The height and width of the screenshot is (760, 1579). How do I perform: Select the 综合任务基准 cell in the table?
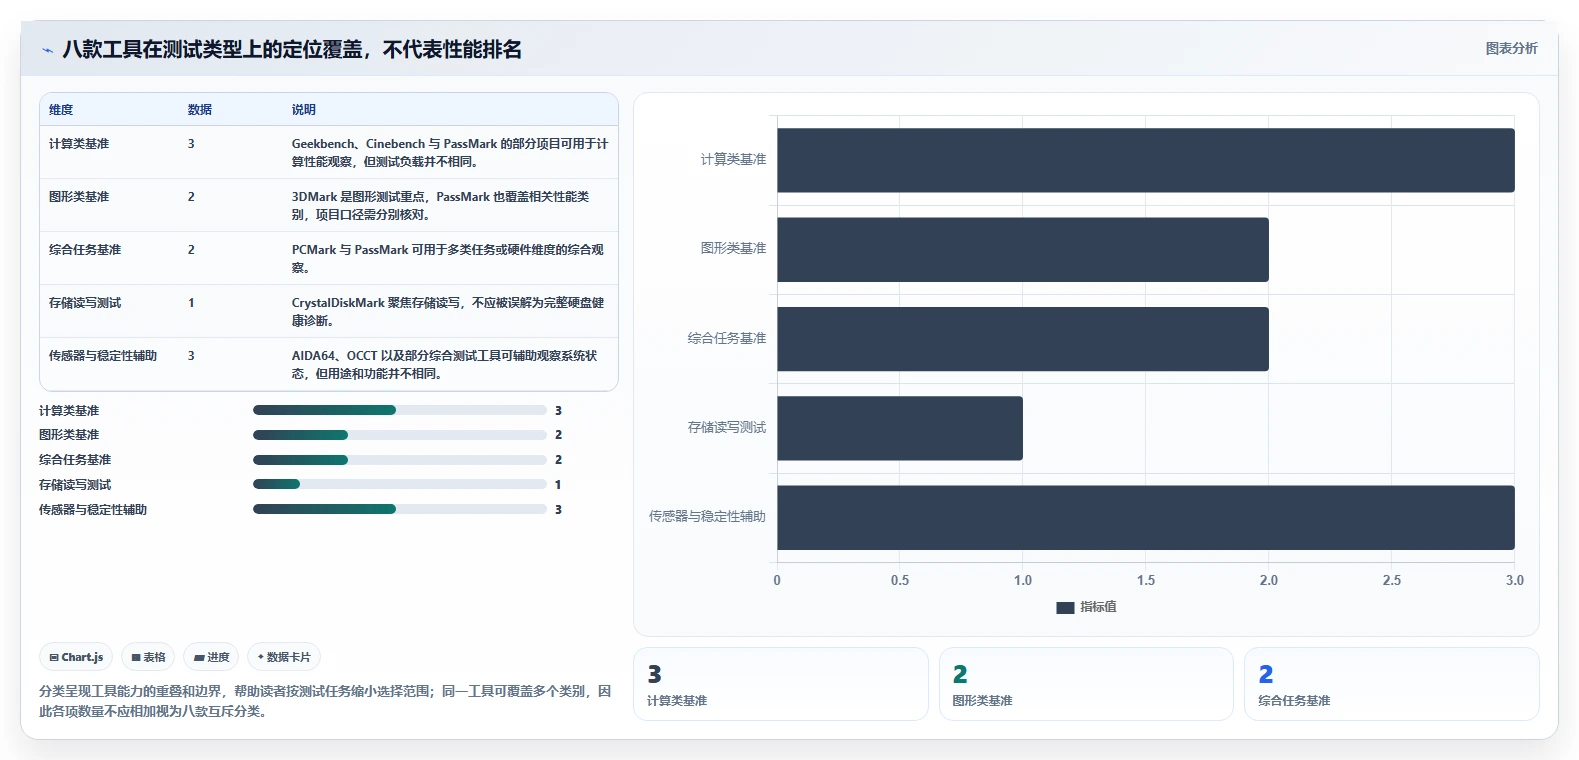[x=85, y=250]
